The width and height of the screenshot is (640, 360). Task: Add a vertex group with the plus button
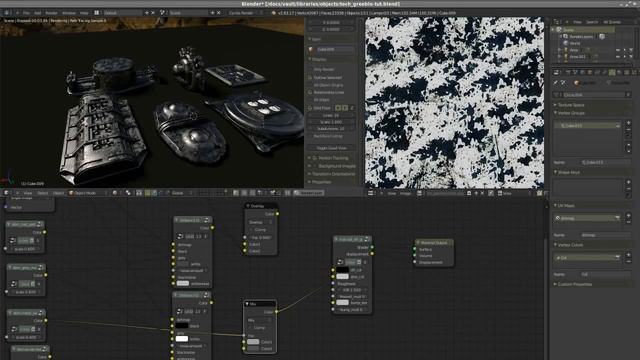[628, 122]
